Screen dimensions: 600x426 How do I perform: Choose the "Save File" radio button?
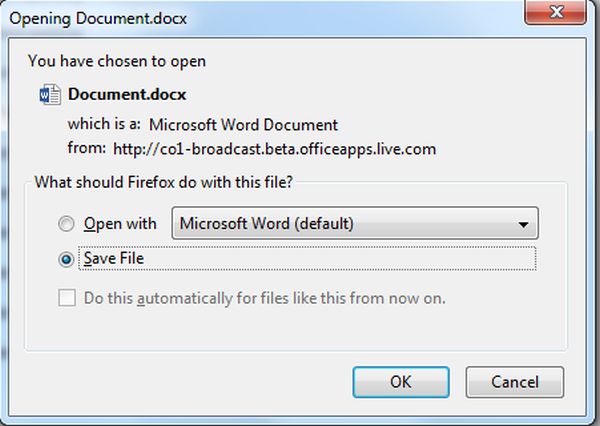point(67,259)
